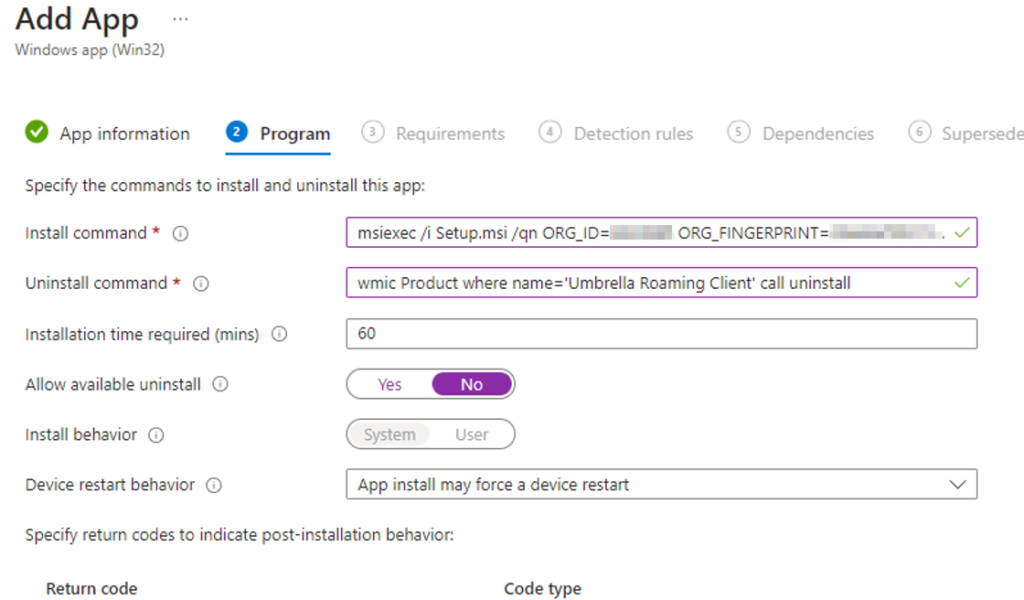This screenshot has height=600, width=1024.
Task: Open the Dependencies step tab
Action: click(817, 133)
